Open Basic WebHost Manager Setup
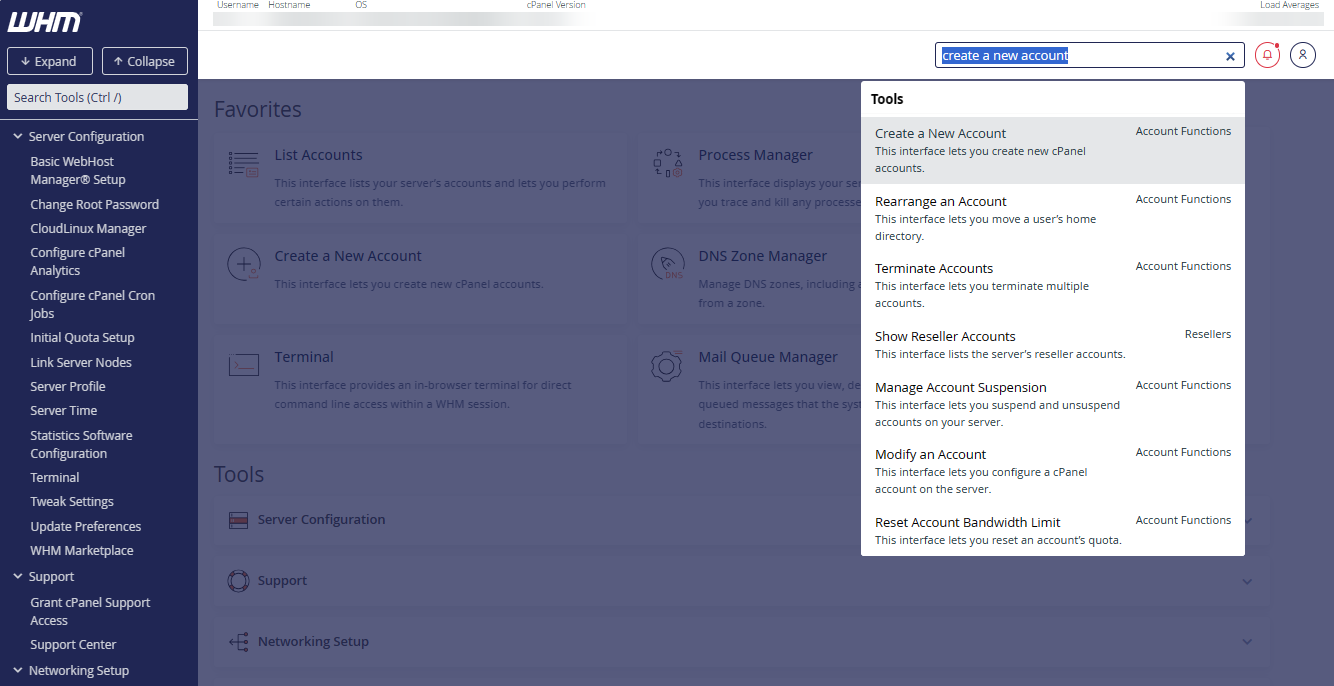This screenshot has height=686, width=1334. coord(78,171)
